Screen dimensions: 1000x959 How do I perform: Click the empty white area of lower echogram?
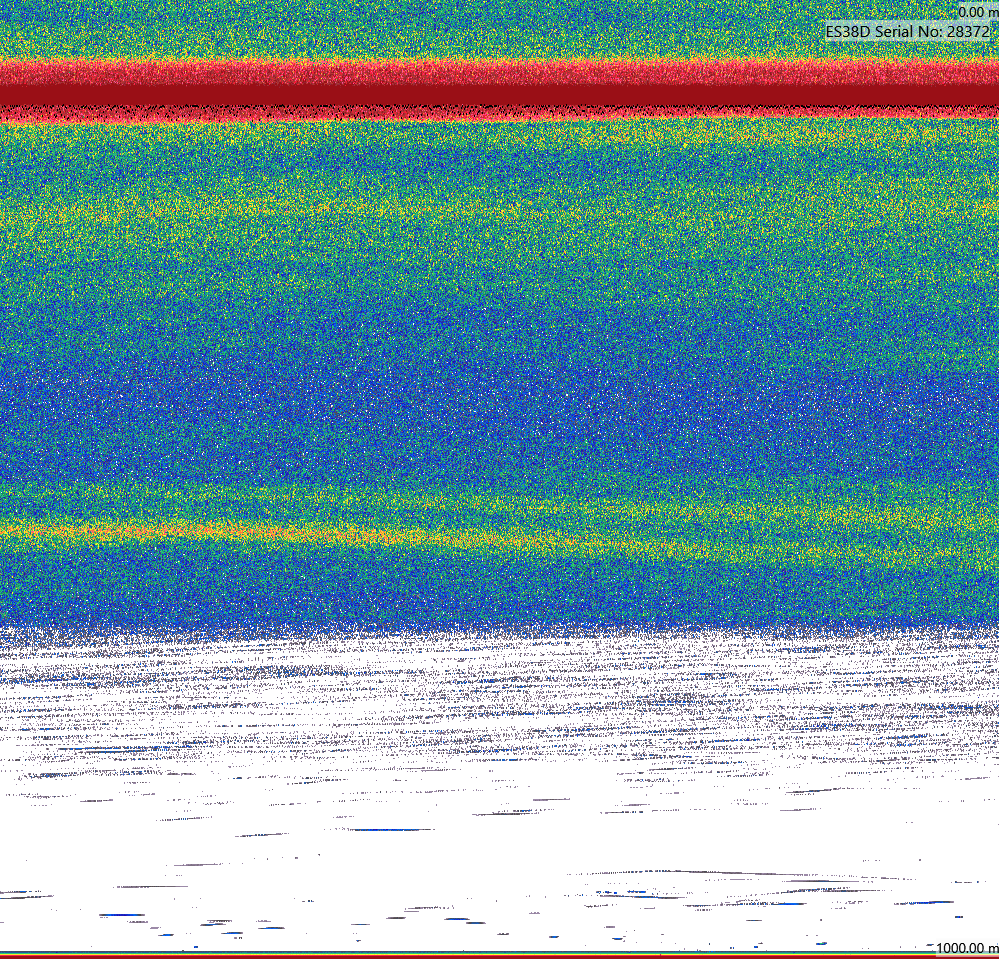click(x=500, y=854)
